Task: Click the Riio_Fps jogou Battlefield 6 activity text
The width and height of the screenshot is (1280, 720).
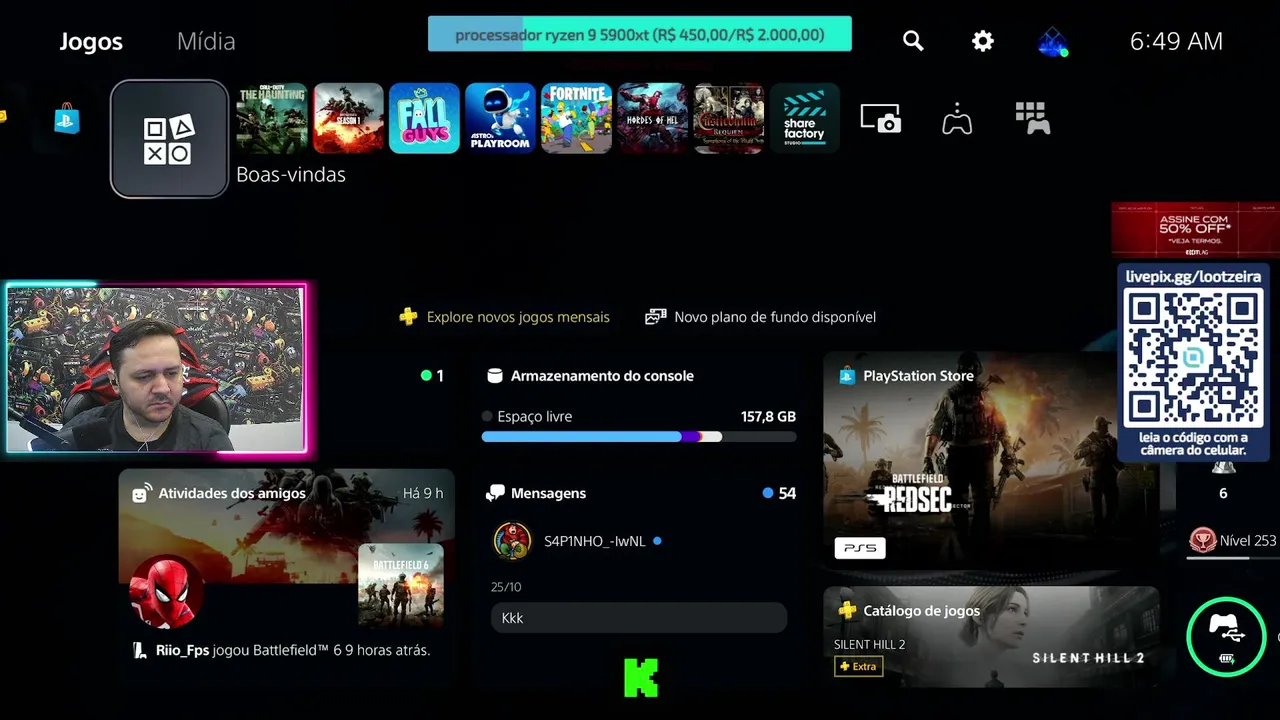Action: tap(293, 650)
